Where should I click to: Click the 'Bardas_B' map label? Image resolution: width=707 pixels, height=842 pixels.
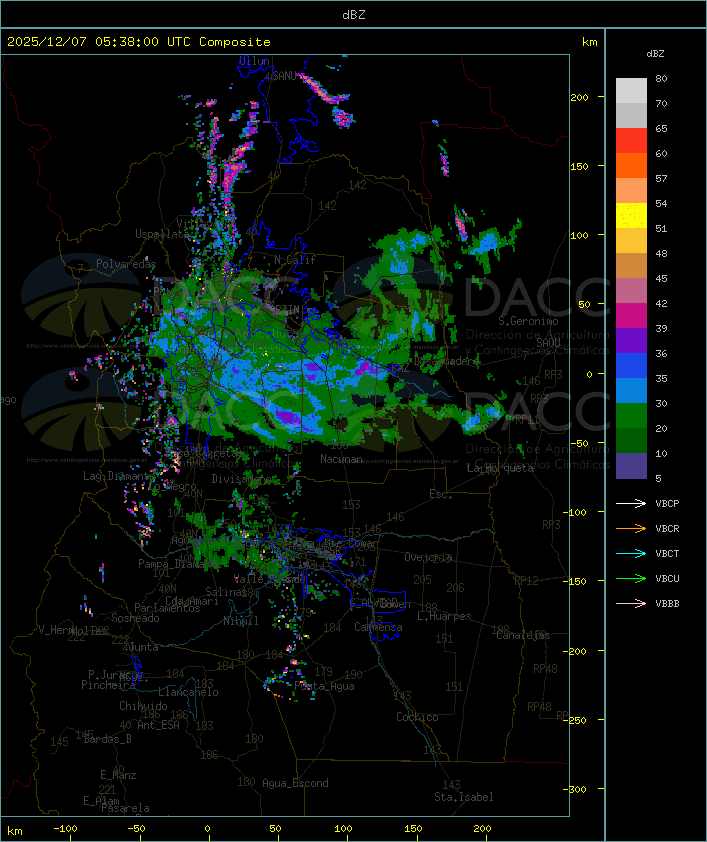pos(107,739)
